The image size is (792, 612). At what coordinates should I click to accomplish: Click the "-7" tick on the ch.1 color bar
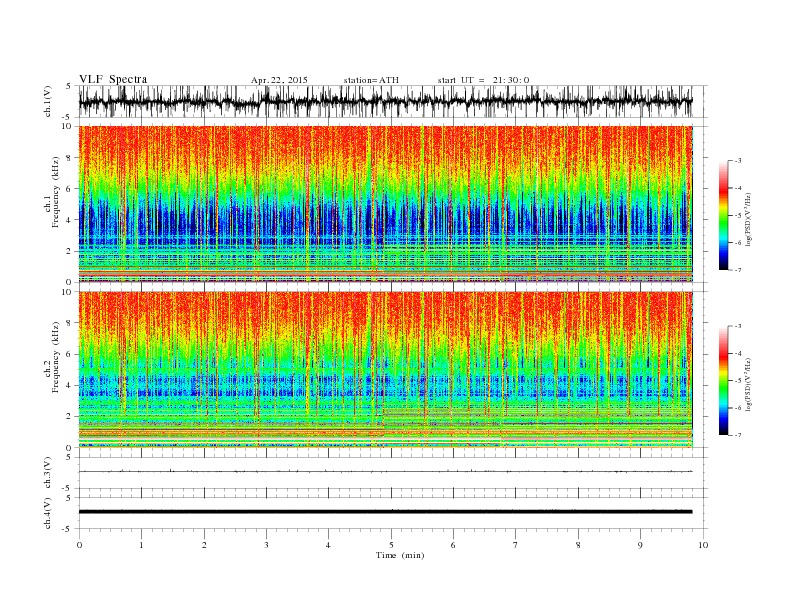pos(737,270)
